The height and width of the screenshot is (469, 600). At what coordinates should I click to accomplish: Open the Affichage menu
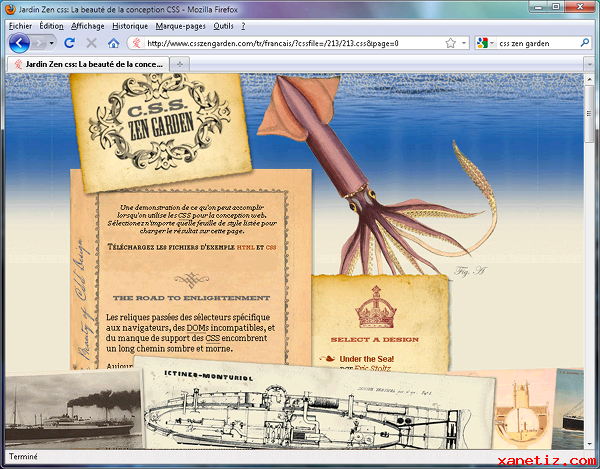[x=88, y=26]
